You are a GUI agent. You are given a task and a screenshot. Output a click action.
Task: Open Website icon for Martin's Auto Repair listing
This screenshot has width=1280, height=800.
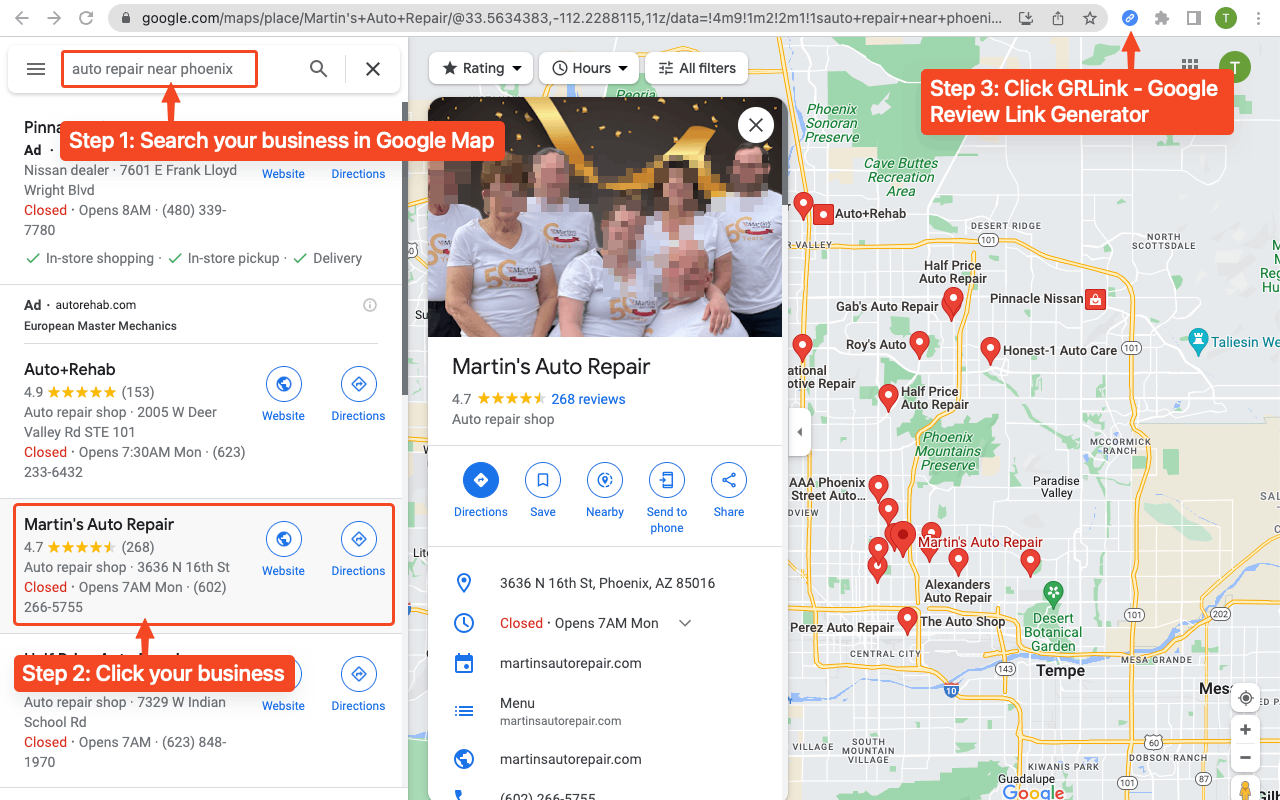coord(284,539)
